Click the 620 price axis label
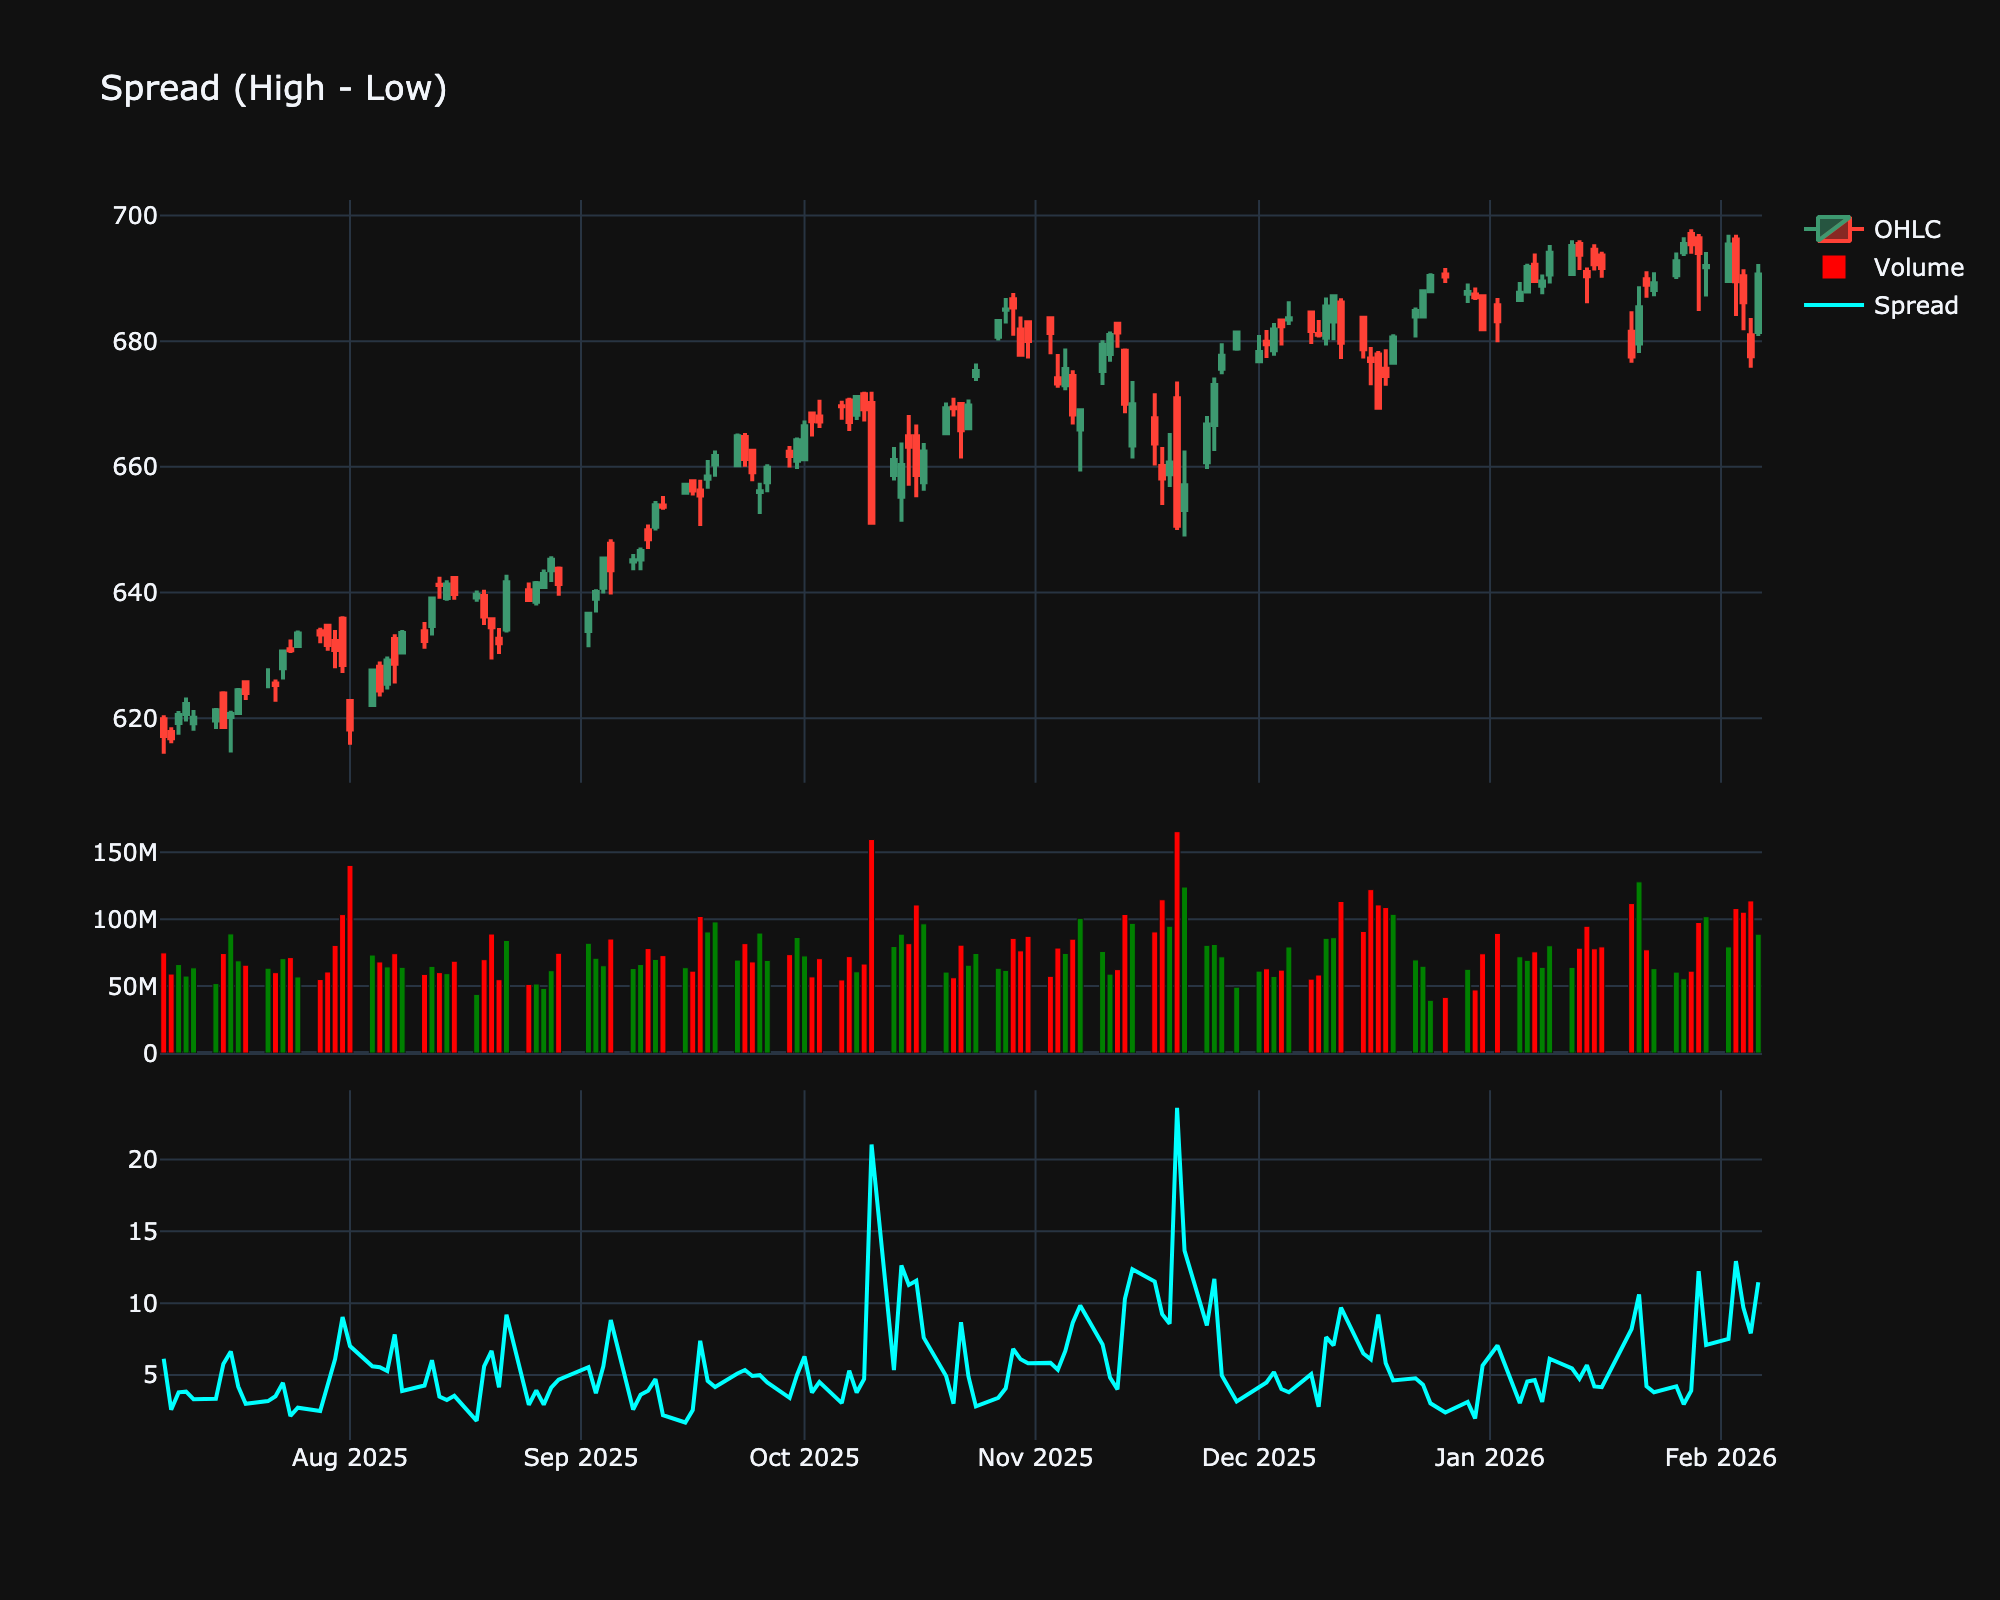The height and width of the screenshot is (1600, 2000). (135, 718)
